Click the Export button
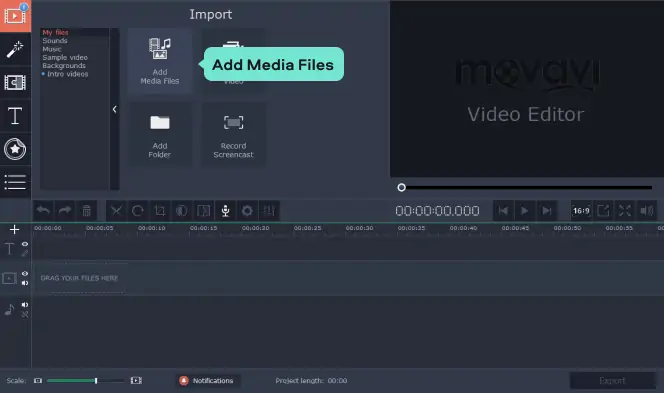Screen dimensions: 664x393 (612, 381)
